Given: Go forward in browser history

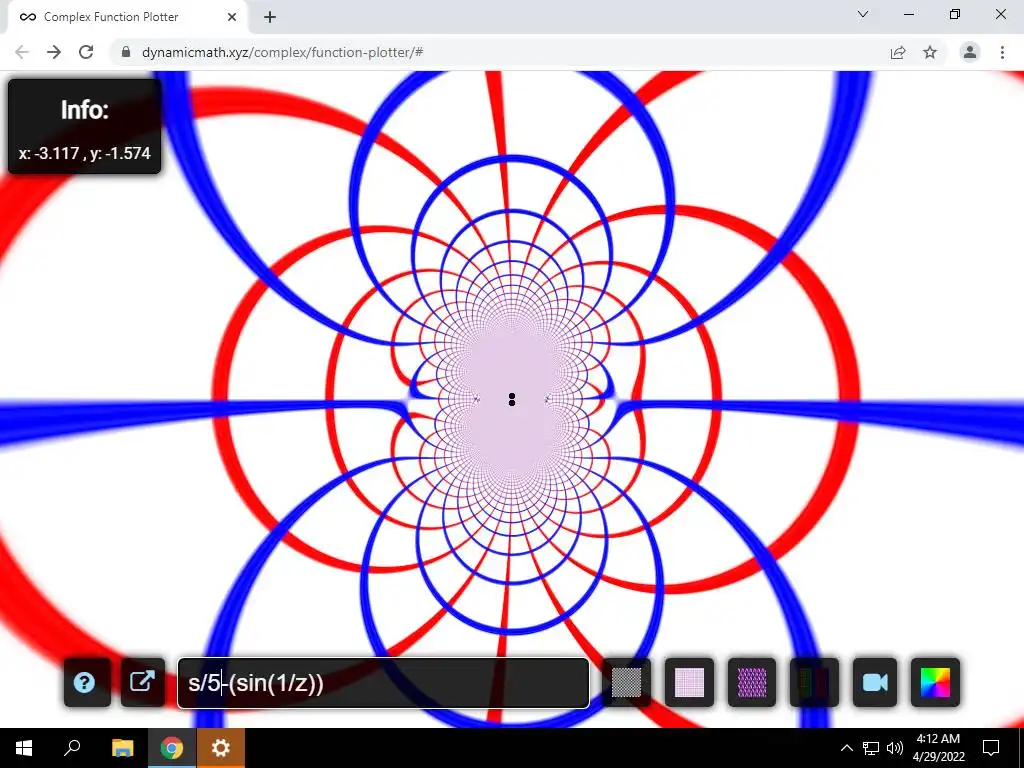Looking at the screenshot, I should [x=54, y=52].
